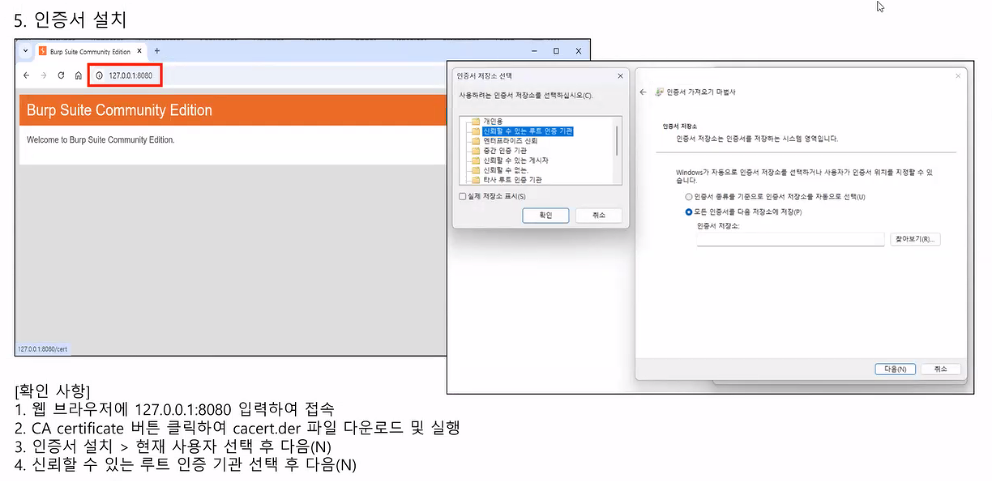Click the folder icon beside 중간 인증 기관
Image resolution: width=992 pixels, height=481 pixels.
[476, 151]
